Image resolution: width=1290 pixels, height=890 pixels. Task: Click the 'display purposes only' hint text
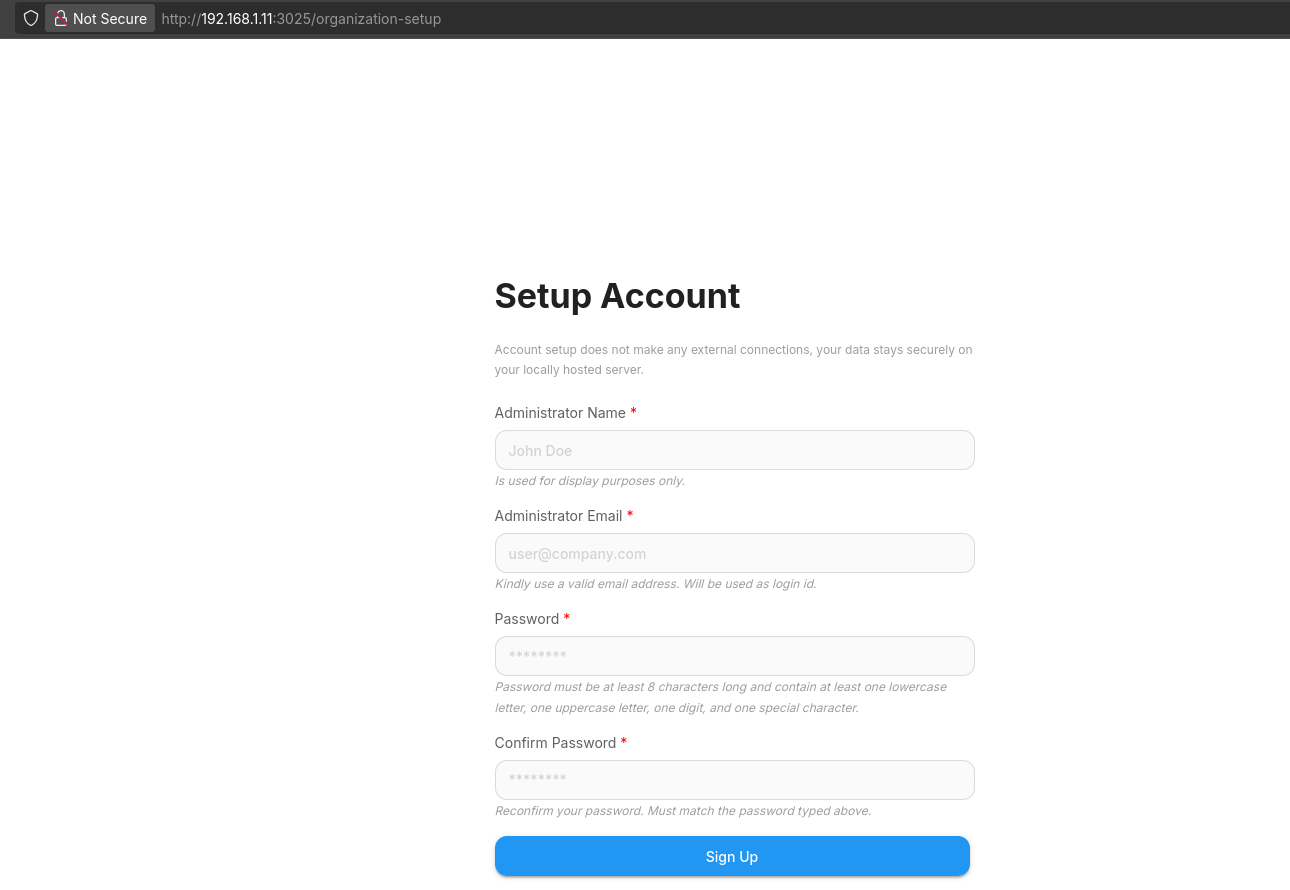(590, 481)
